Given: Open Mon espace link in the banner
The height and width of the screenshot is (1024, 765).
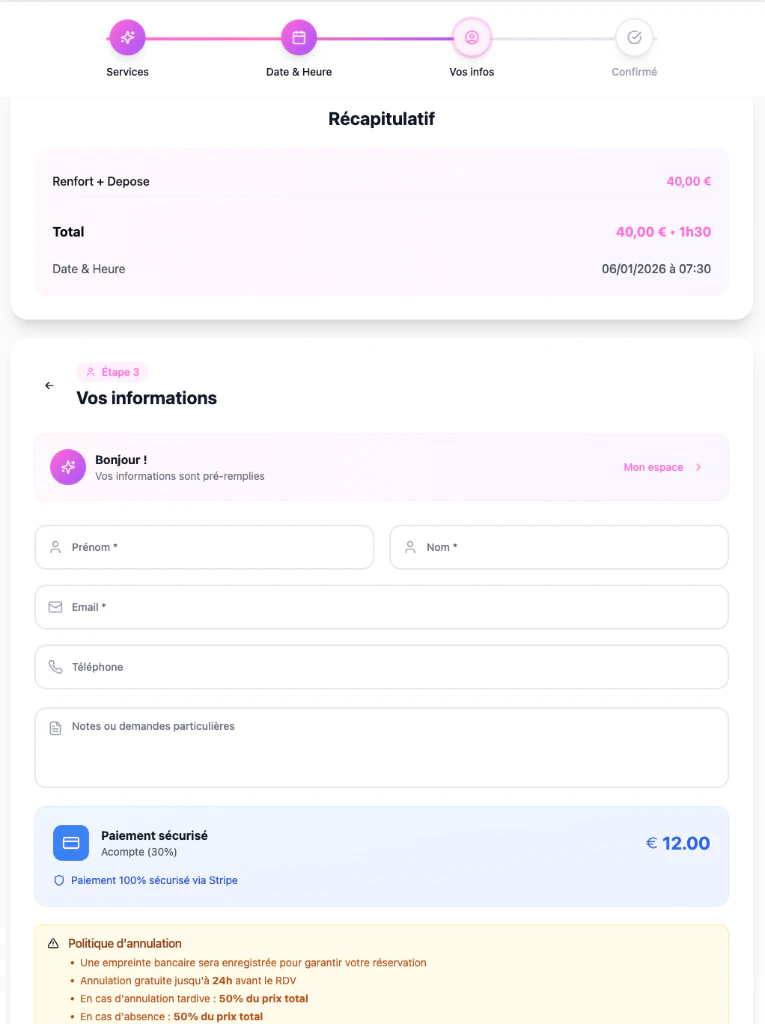Looking at the screenshot, I should tap(652, 467).
